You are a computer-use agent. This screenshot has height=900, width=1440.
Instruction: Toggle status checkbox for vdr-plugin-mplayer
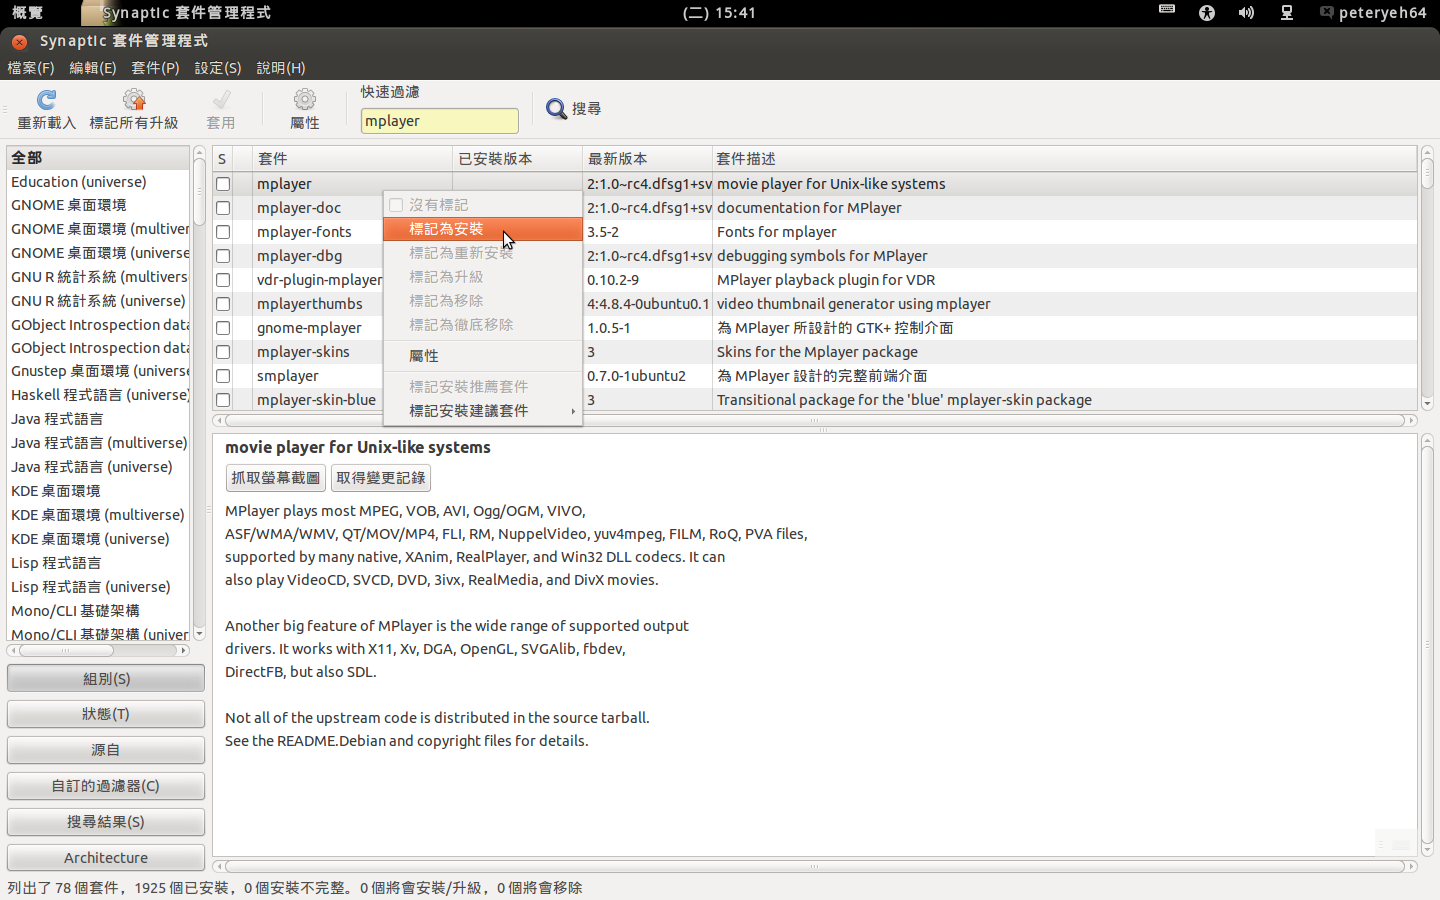point(223,280)
